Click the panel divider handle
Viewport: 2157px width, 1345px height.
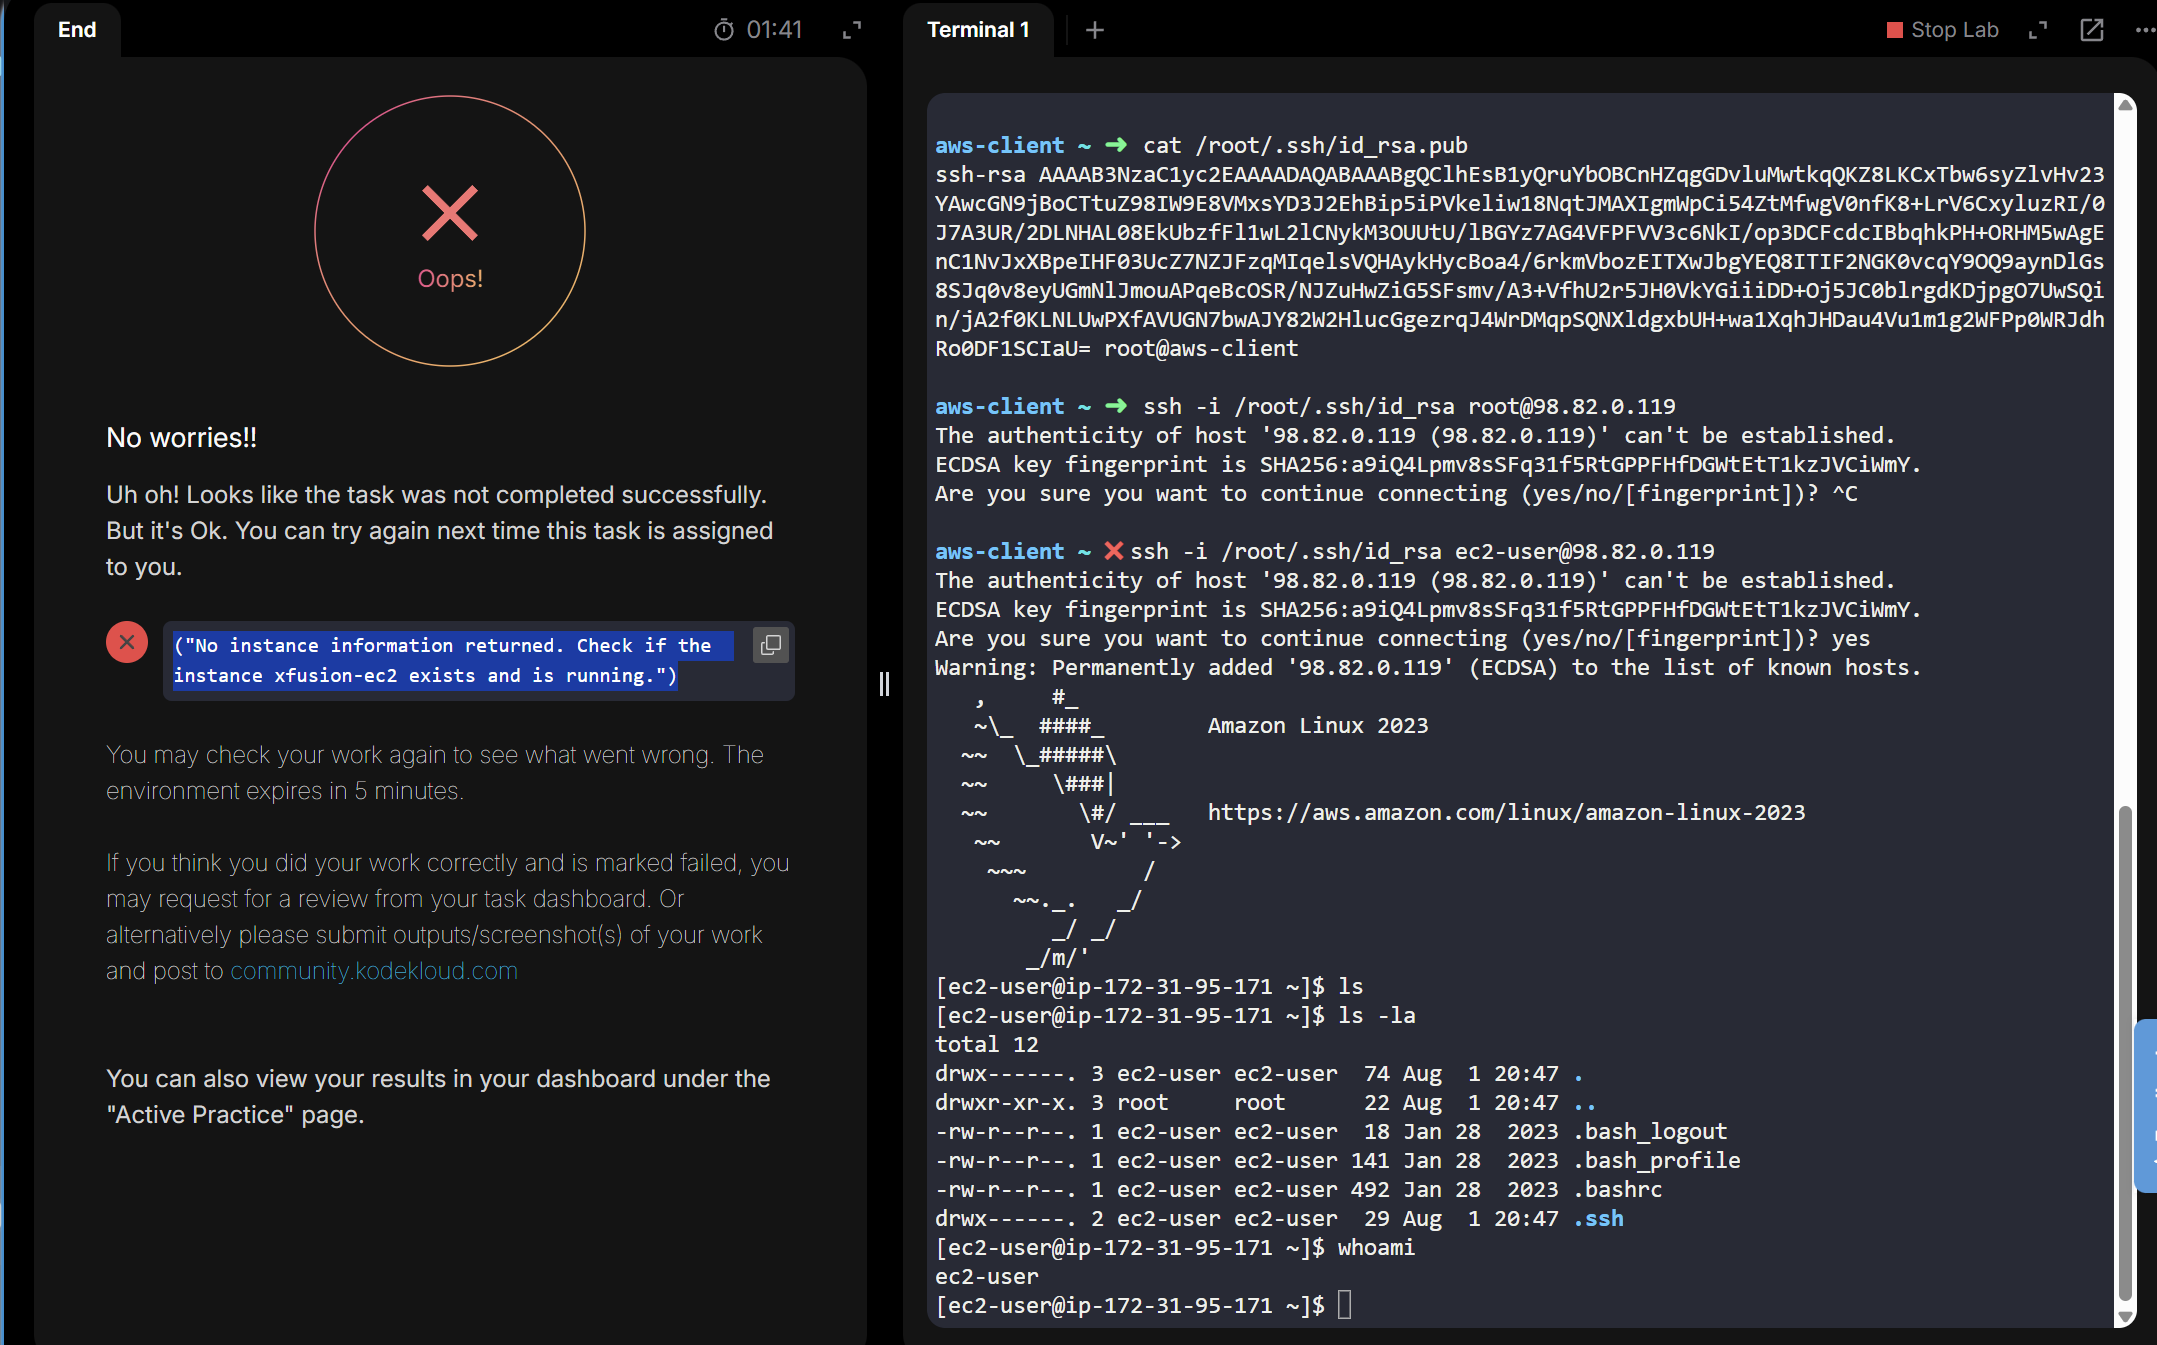click(x=884, y=684)
